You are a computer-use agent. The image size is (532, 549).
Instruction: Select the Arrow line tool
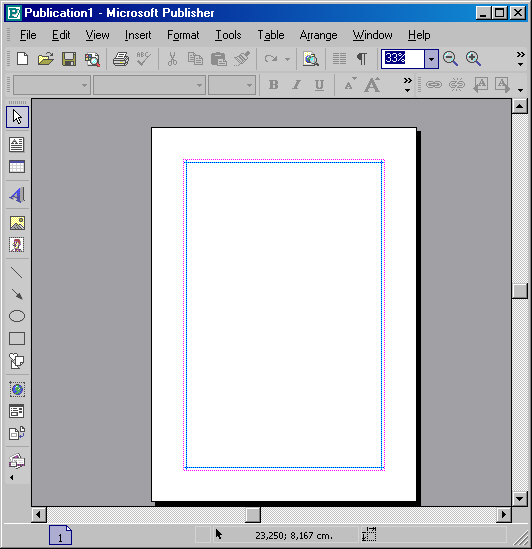pos(17,294)
